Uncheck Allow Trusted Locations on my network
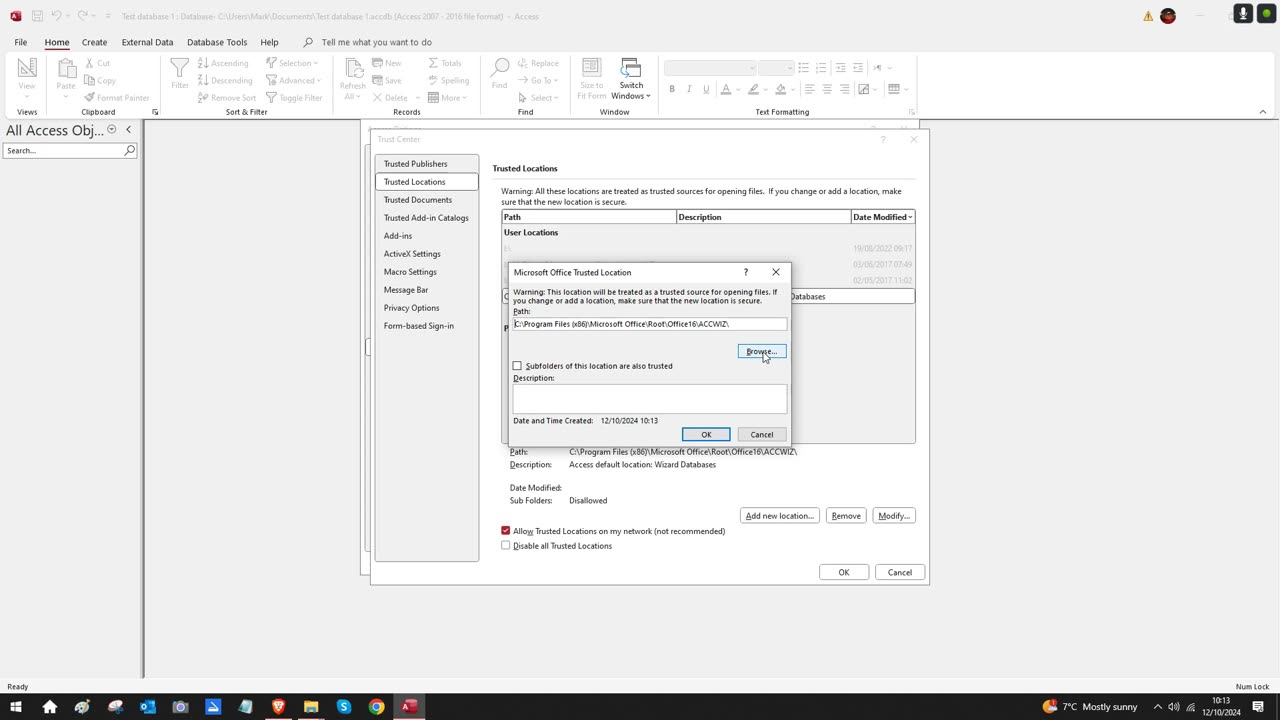The height and width of the screenshot is (720, 1280). (x=506, y=531)
